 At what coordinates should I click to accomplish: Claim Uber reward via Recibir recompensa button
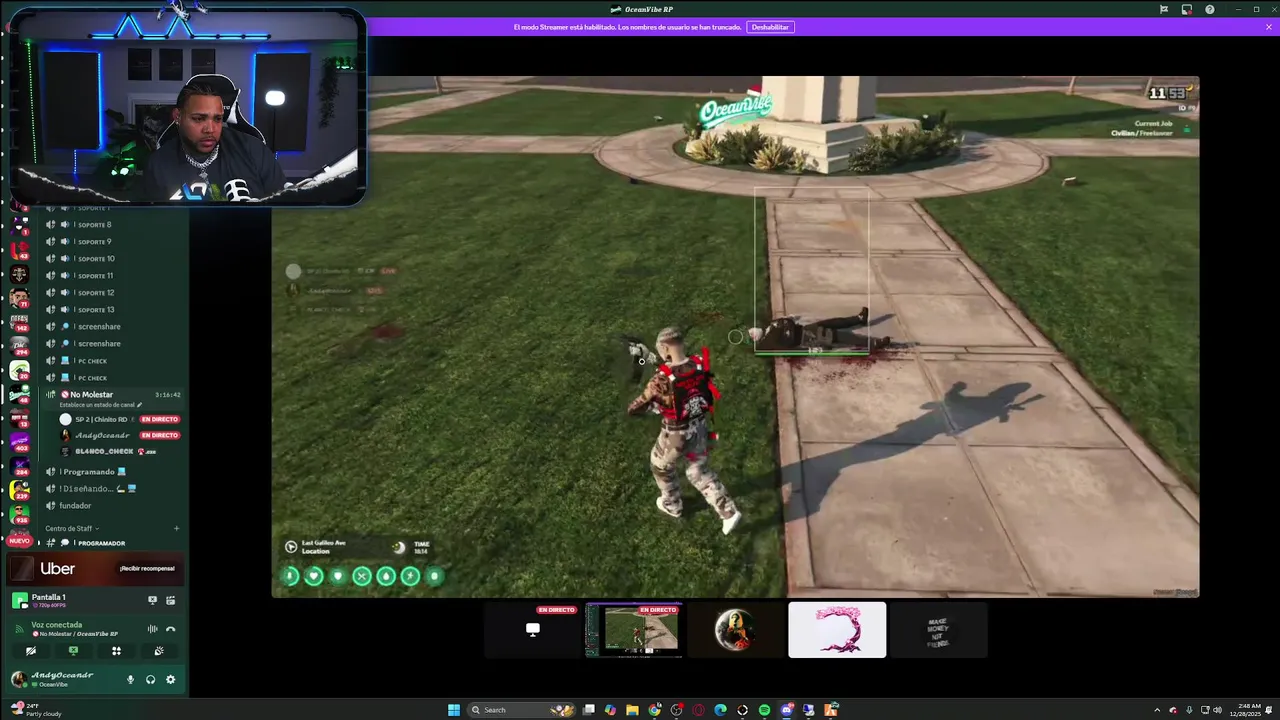[x=147, y=568]
